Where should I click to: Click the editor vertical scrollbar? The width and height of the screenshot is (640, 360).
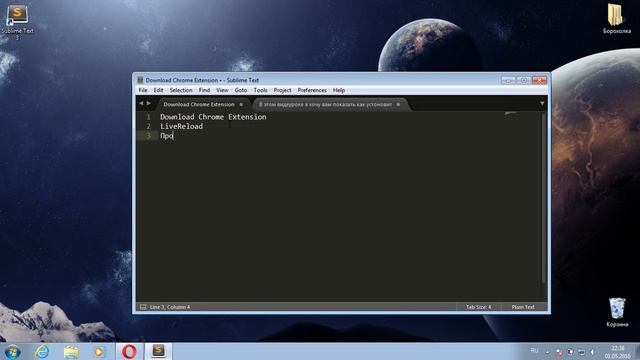(x=543, y=198)
